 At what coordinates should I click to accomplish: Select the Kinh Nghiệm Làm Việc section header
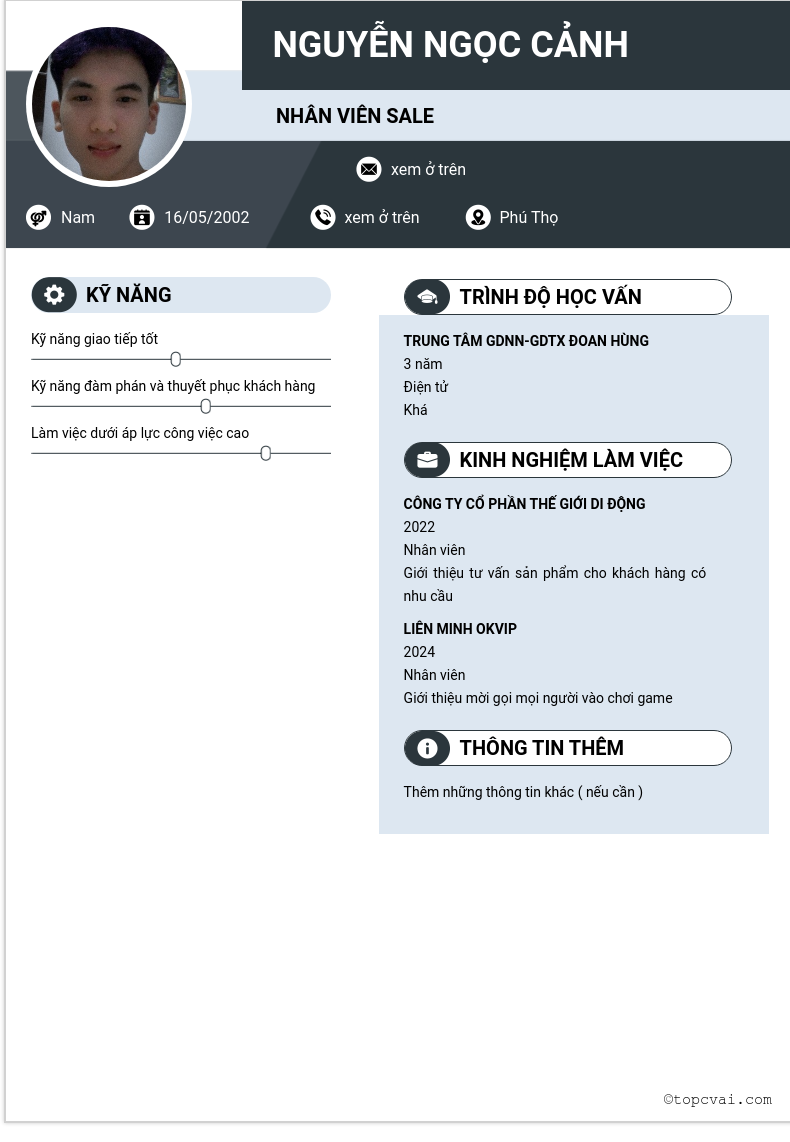pyautogui.click(x=570, y=460)
